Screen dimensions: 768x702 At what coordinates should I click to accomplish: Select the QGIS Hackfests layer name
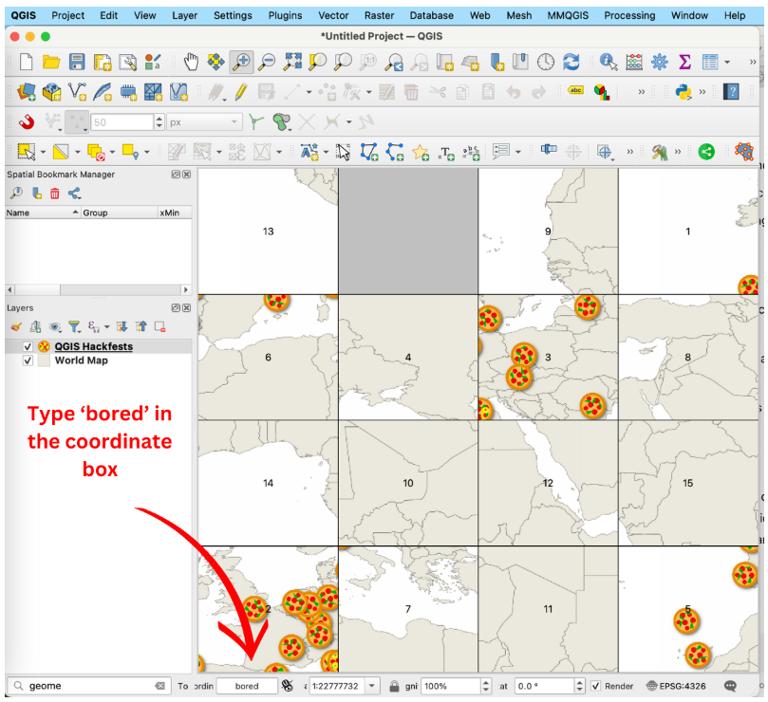click(x=94, y=346)
